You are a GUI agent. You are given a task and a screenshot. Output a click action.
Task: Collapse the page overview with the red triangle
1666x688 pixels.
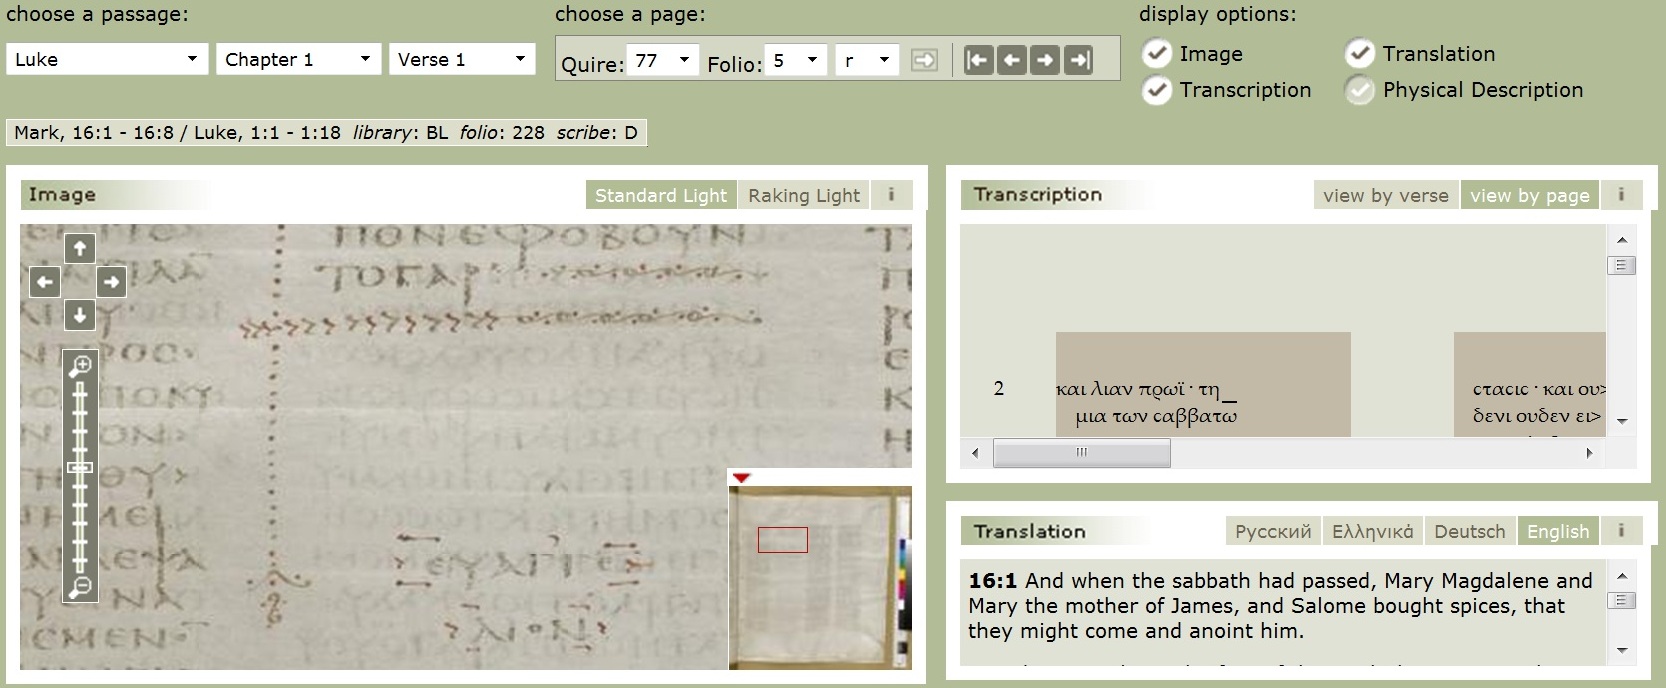[741, 478]
